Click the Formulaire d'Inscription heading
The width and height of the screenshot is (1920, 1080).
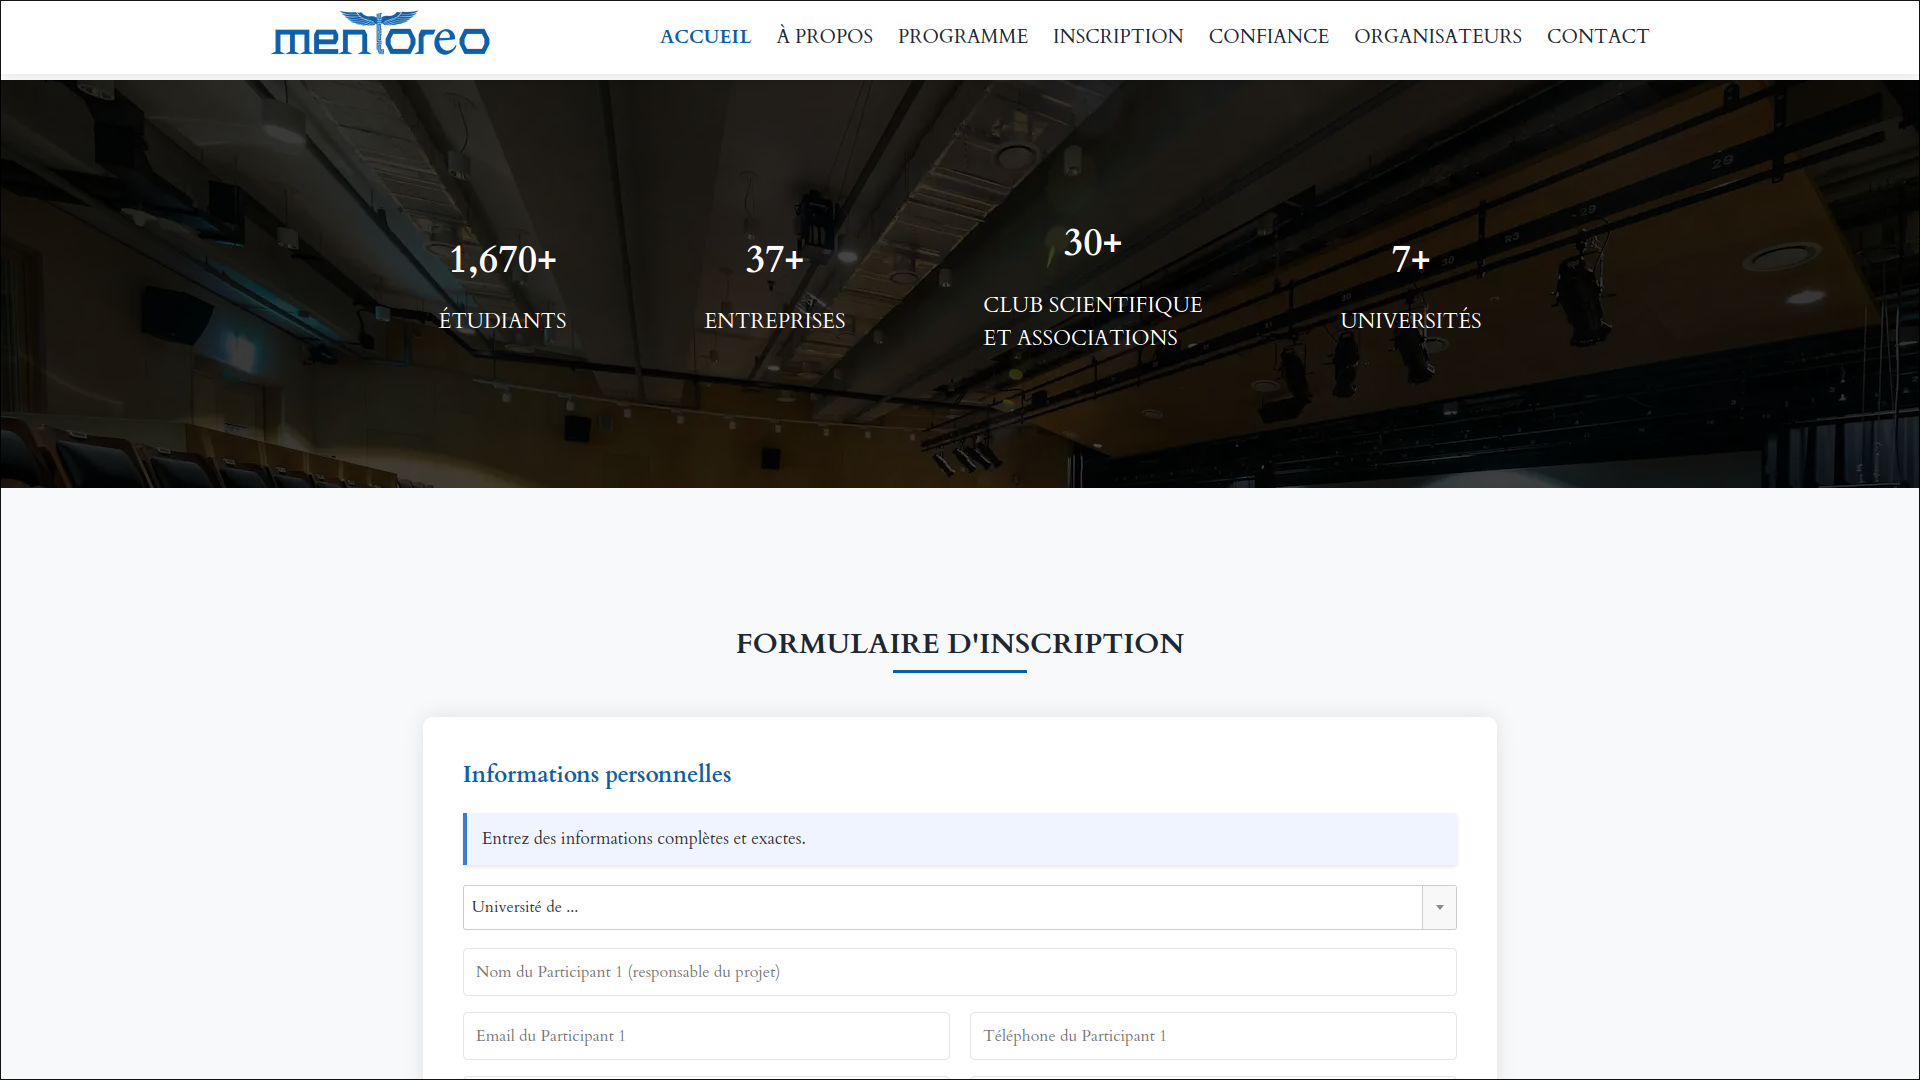pyautogui.click(x=959, y=643)
